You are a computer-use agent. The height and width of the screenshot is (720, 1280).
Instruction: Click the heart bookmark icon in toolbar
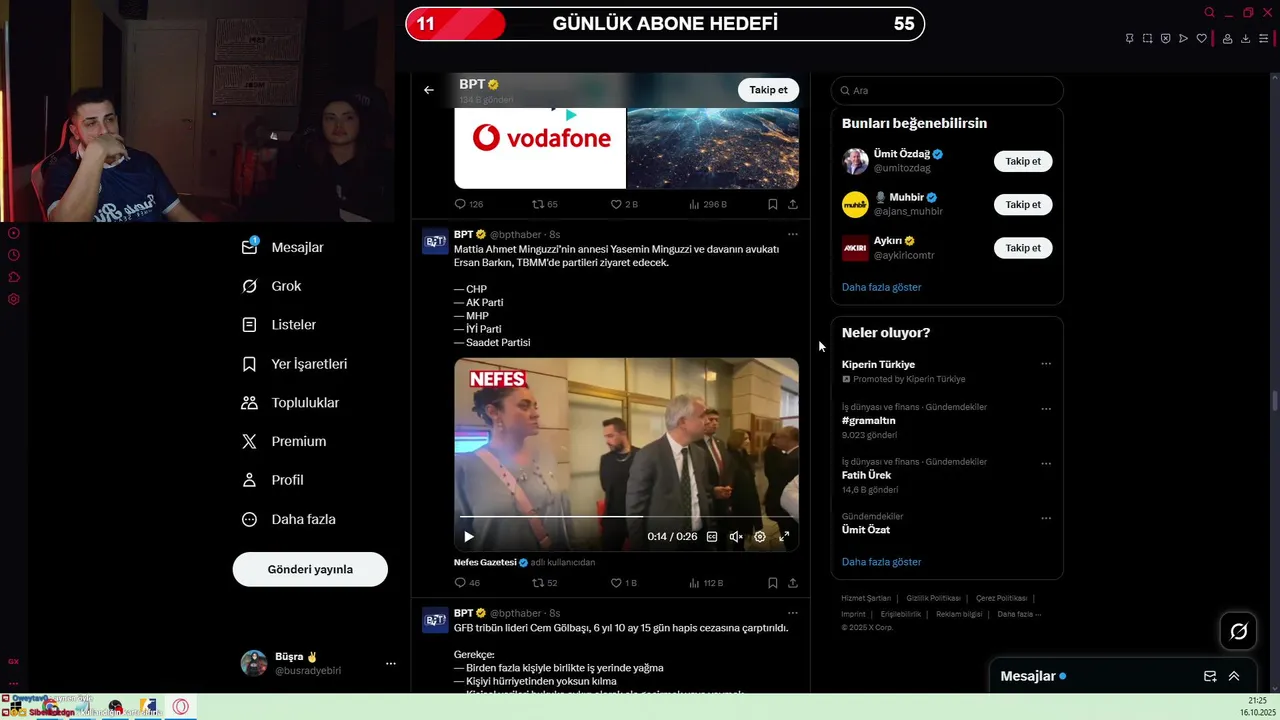(1202, 39)
